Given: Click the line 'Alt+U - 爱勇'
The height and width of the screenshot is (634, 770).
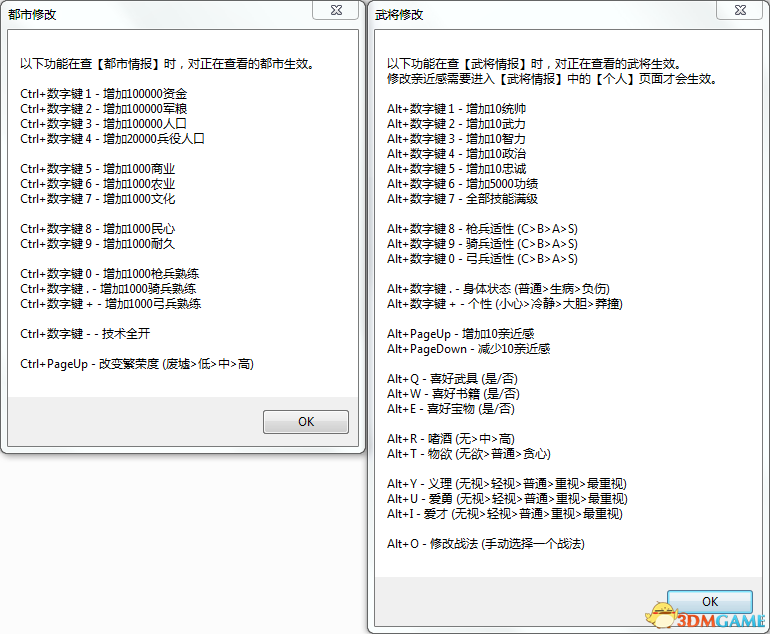Looking at the screenshot, I should (x=508, y=499).
